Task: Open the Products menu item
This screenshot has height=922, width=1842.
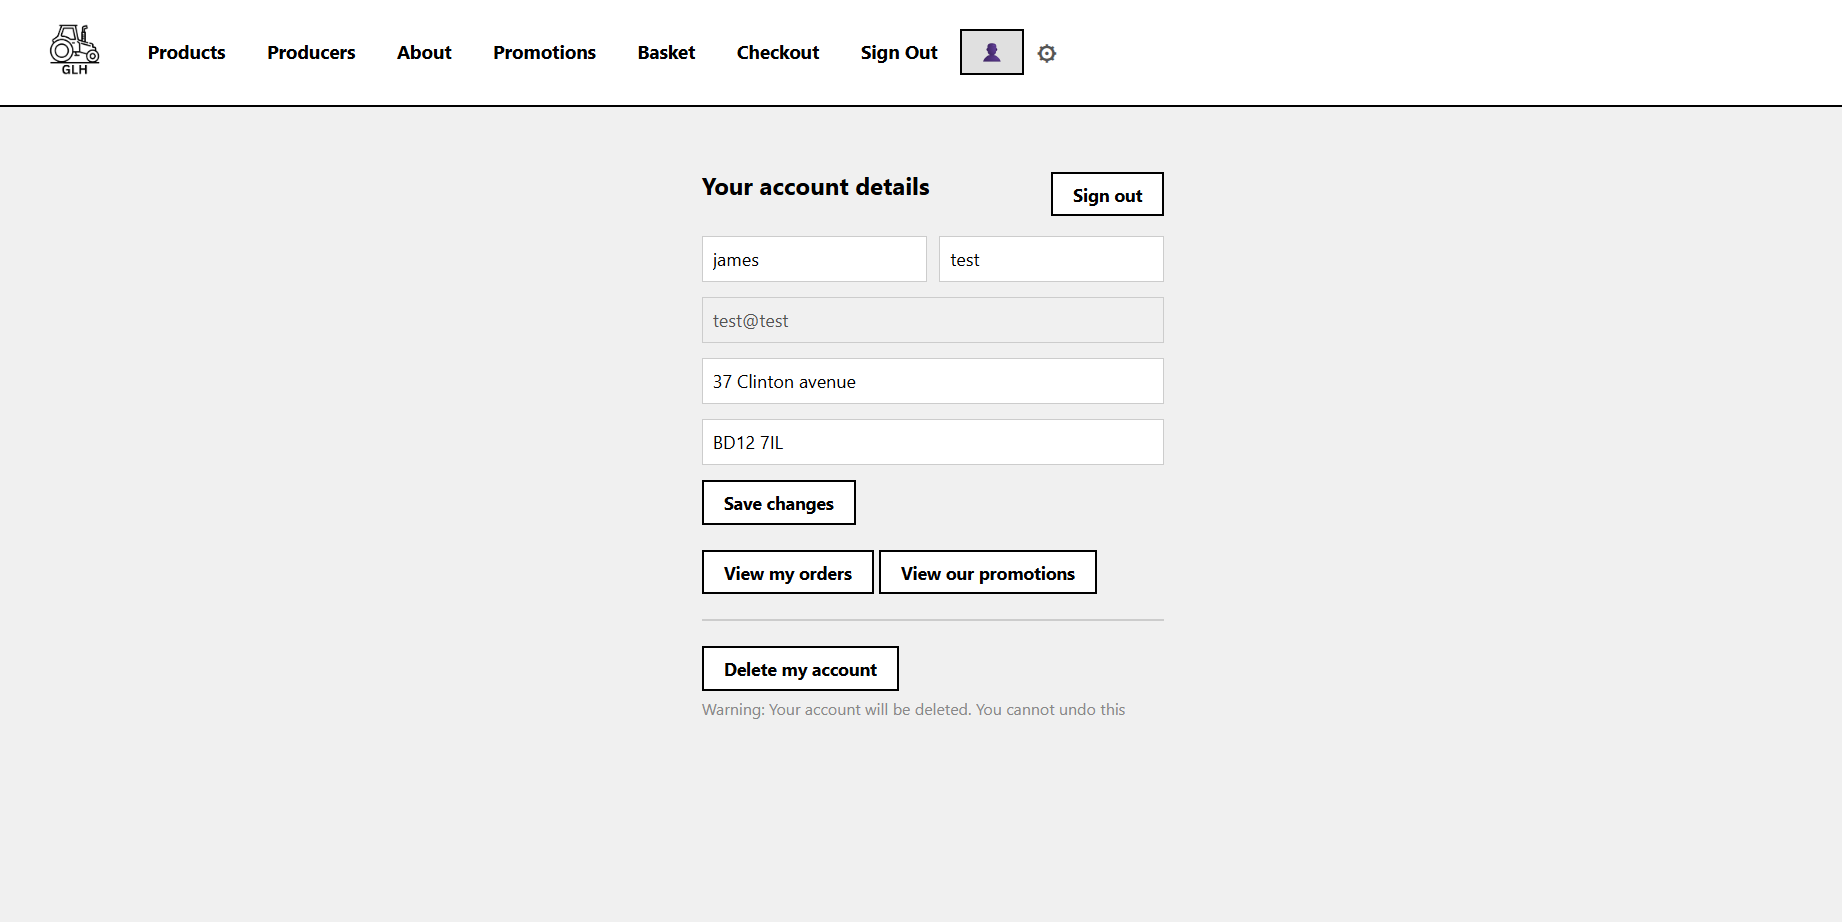Action: [186, 52]
